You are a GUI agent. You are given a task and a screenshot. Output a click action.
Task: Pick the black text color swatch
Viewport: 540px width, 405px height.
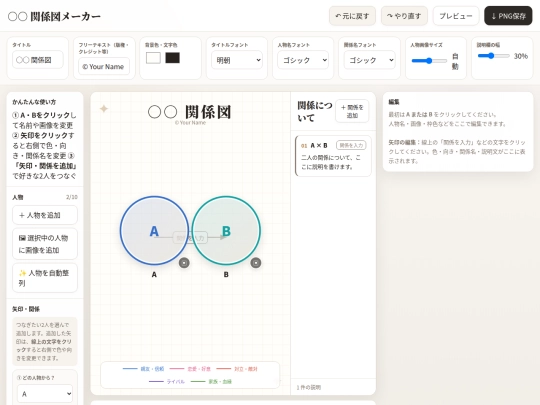(x=173, y=58)
